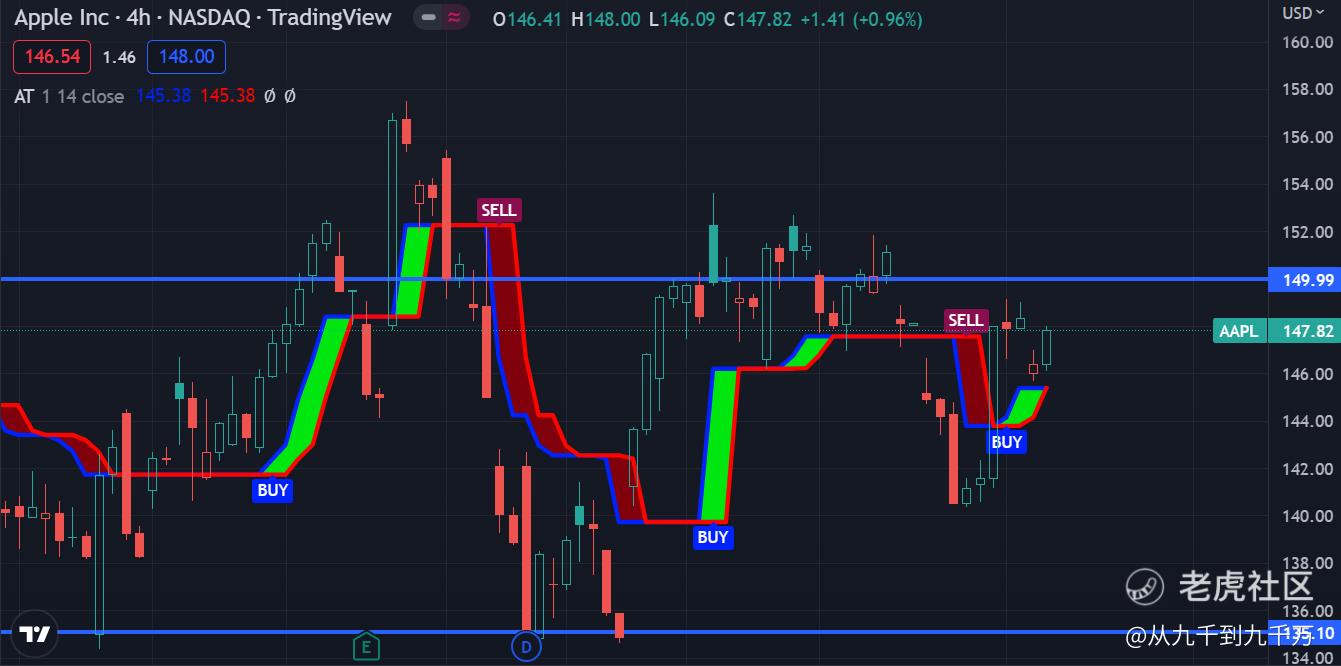Click the blue 148.00 buy price button
The image size is (1341, 666).
(x=186, y=57)
